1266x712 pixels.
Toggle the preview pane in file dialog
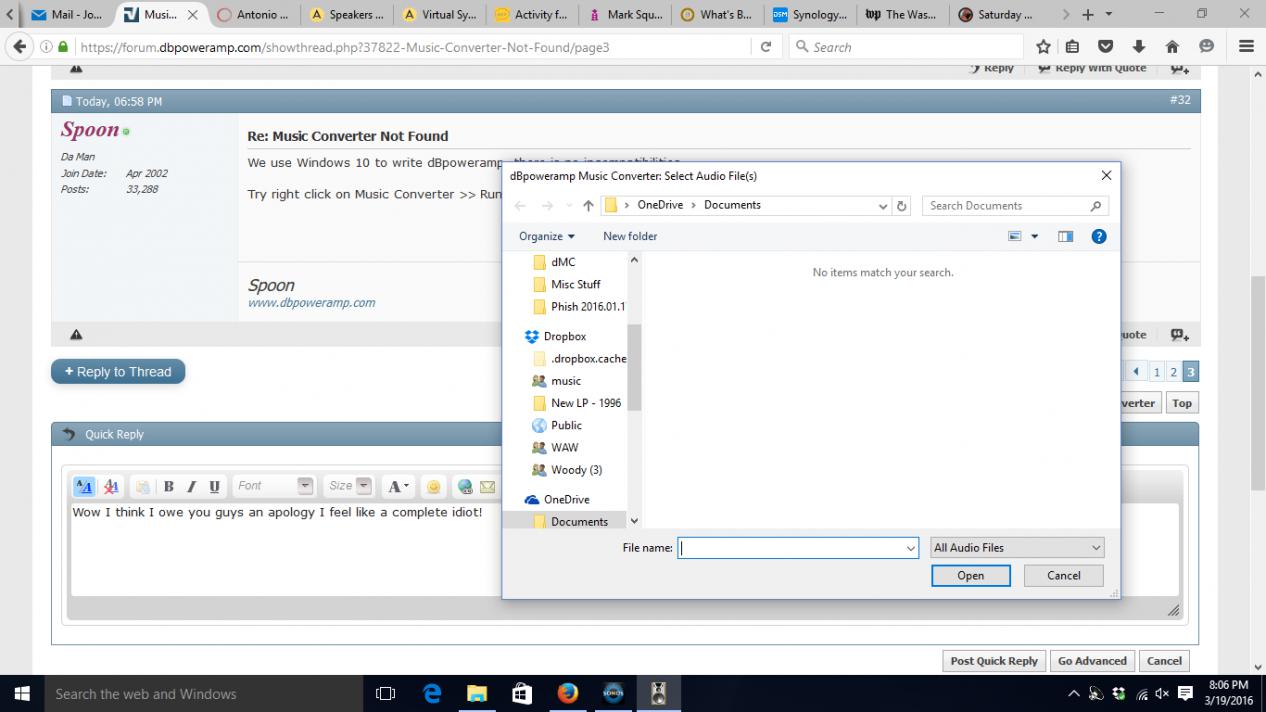tap(1065, 237)
